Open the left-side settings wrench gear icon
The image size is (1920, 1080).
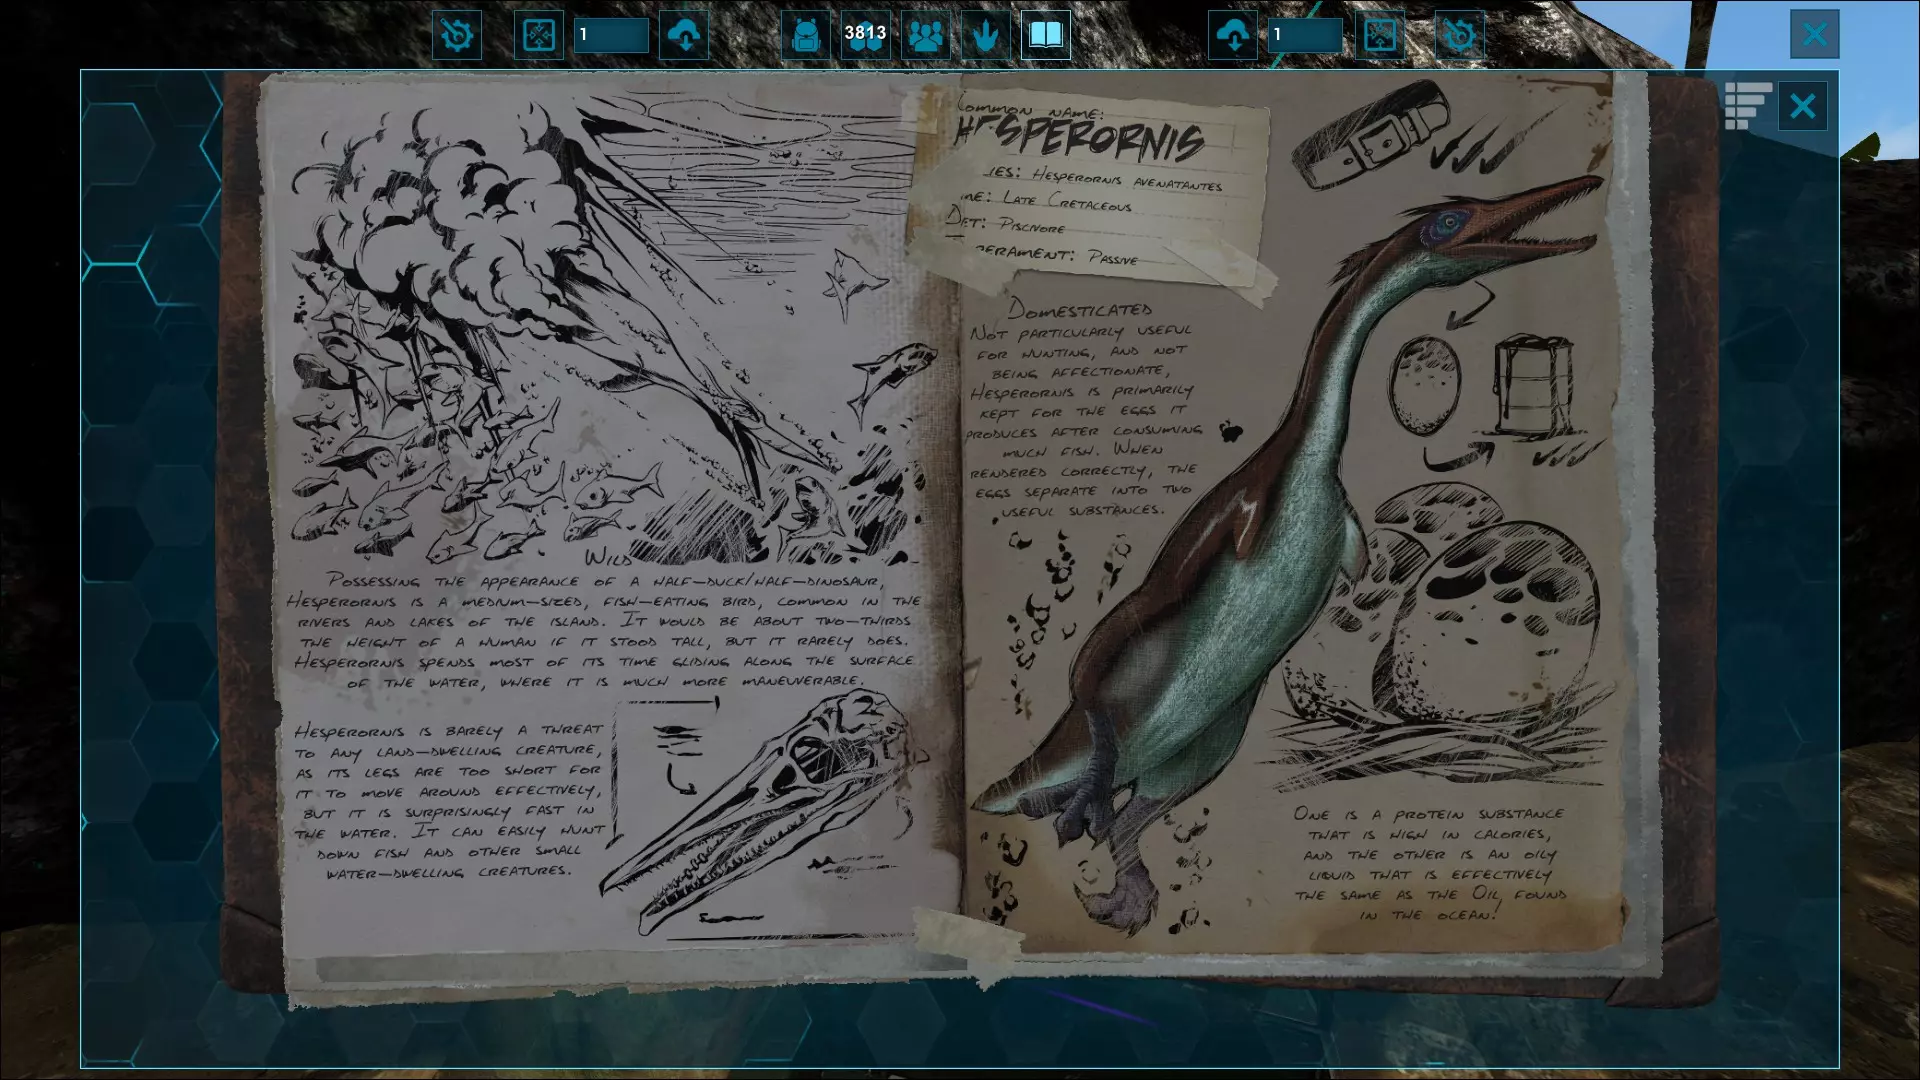[x=457, y=35]
